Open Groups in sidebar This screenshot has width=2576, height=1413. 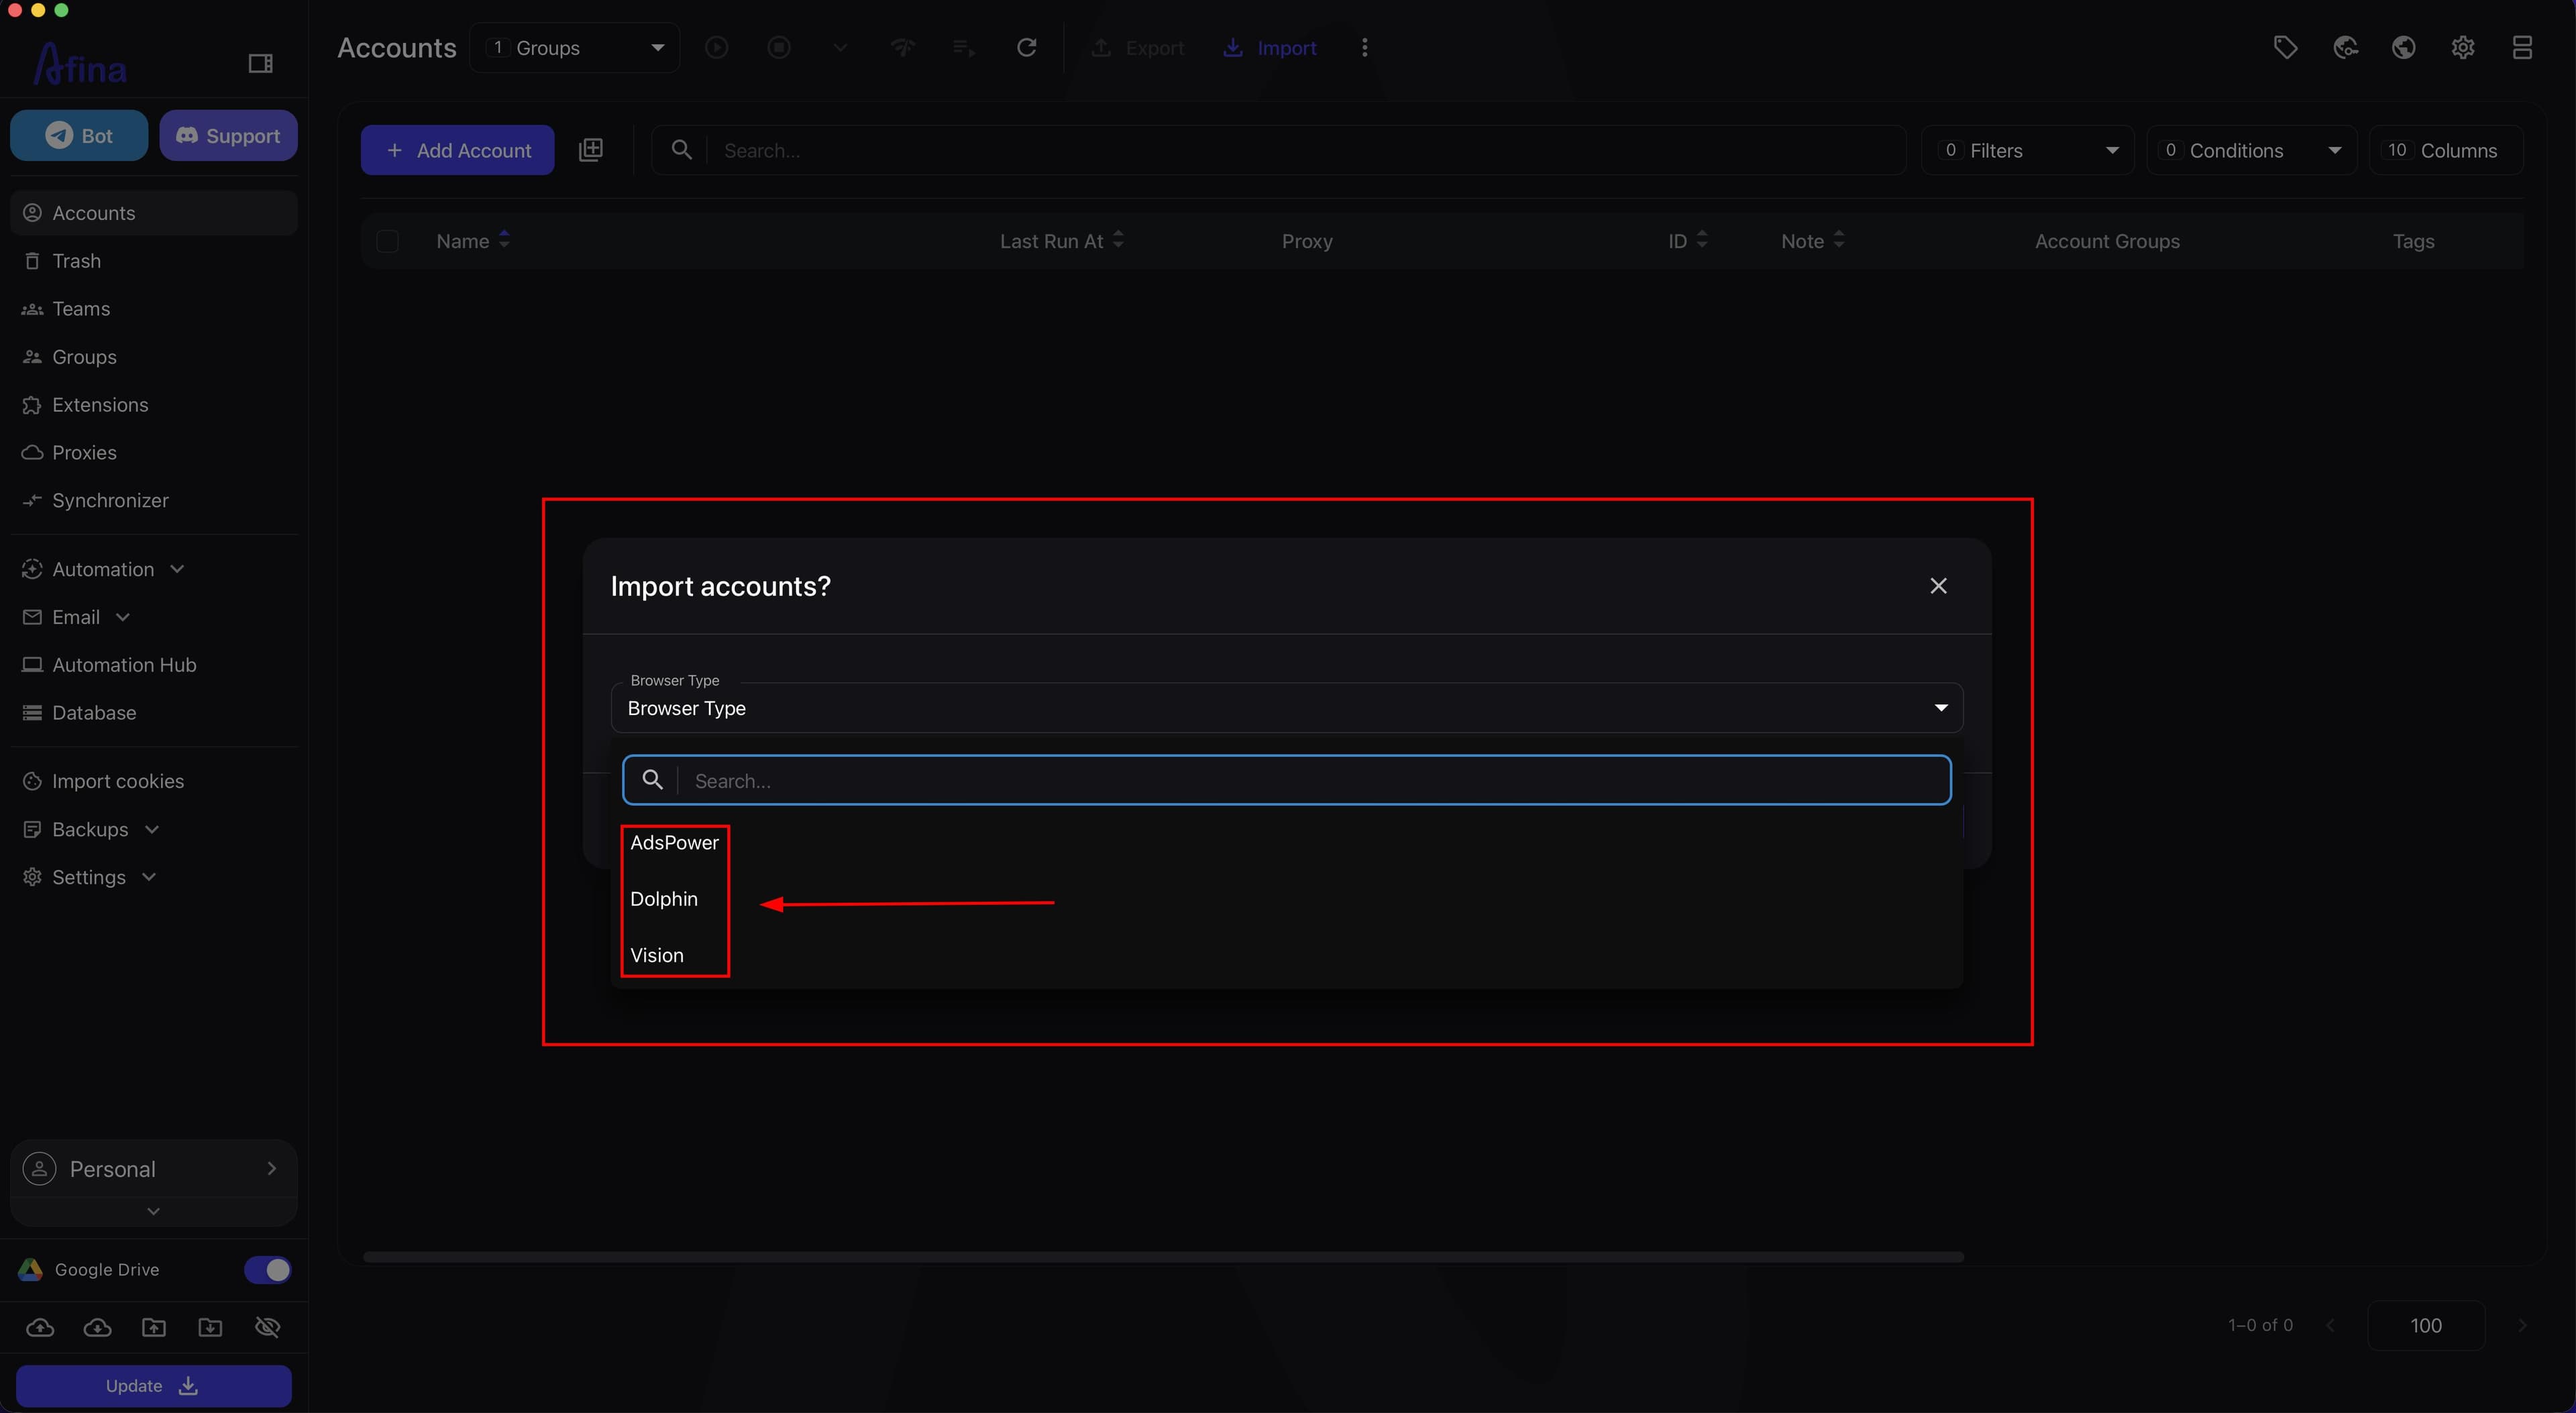tap(154, 357)
